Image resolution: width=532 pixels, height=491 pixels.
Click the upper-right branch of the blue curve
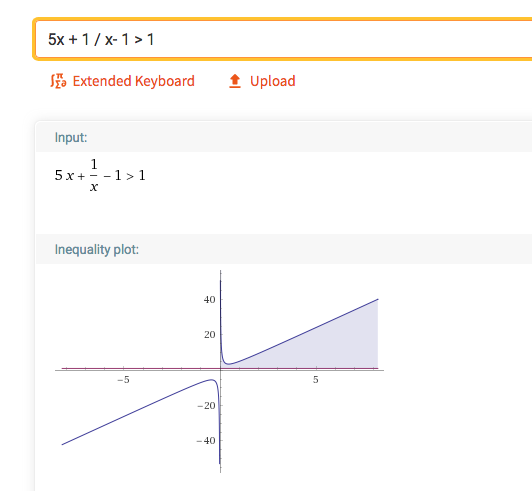tap(305, 332)
